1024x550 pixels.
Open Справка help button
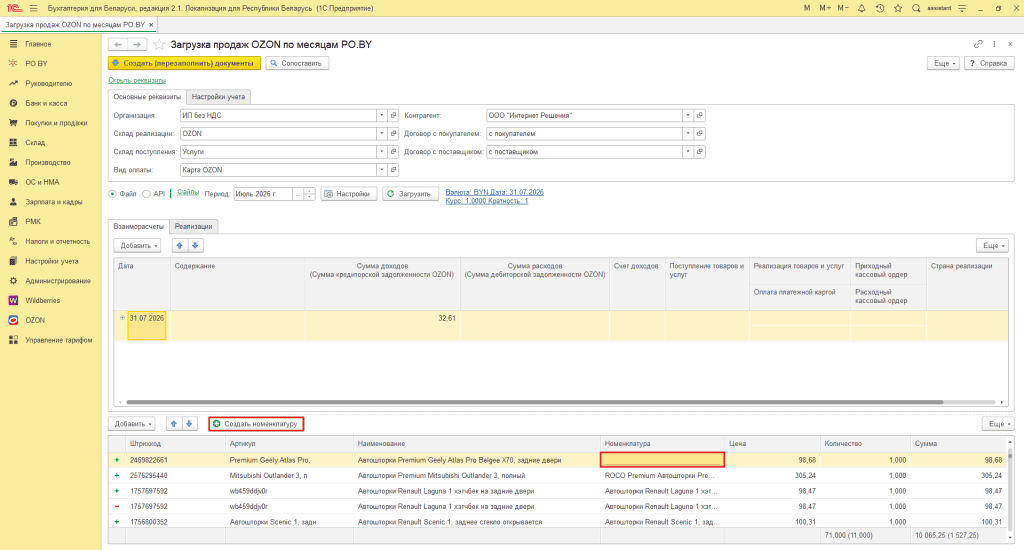click(x=989, y=63)
